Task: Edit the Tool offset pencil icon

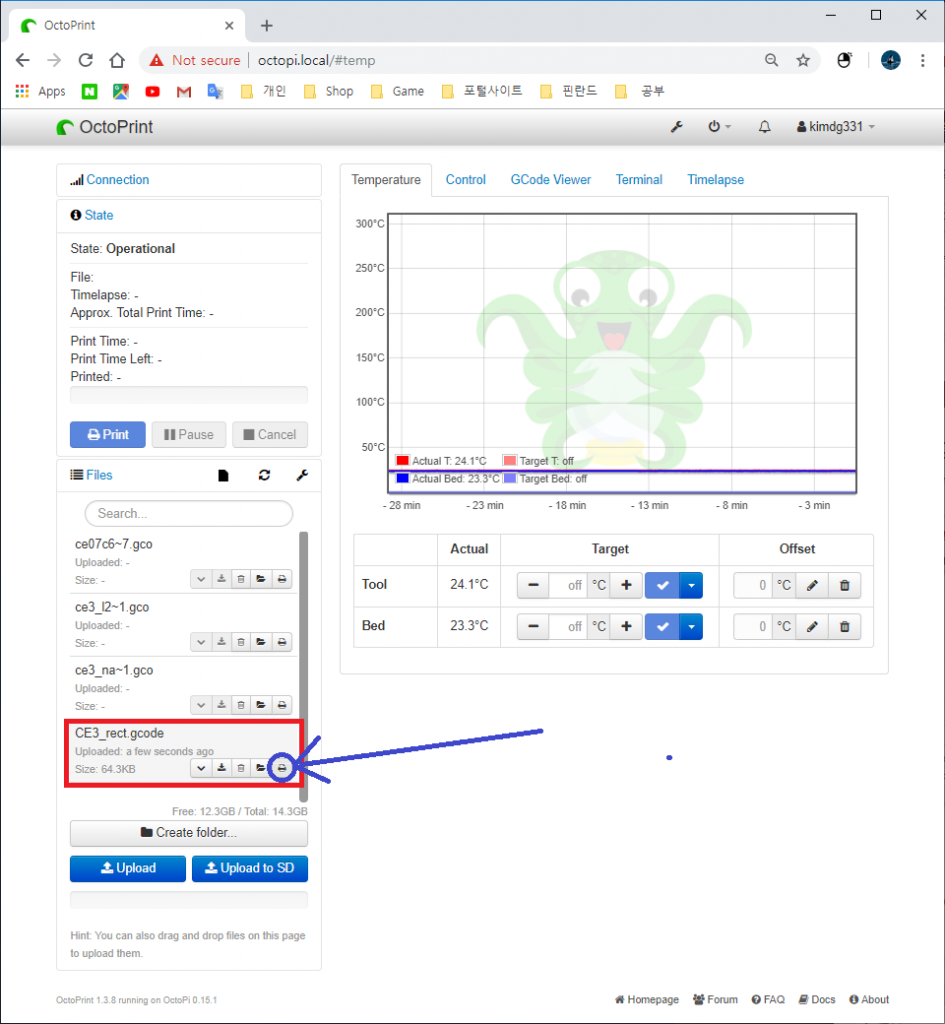Action: (812, 585)
